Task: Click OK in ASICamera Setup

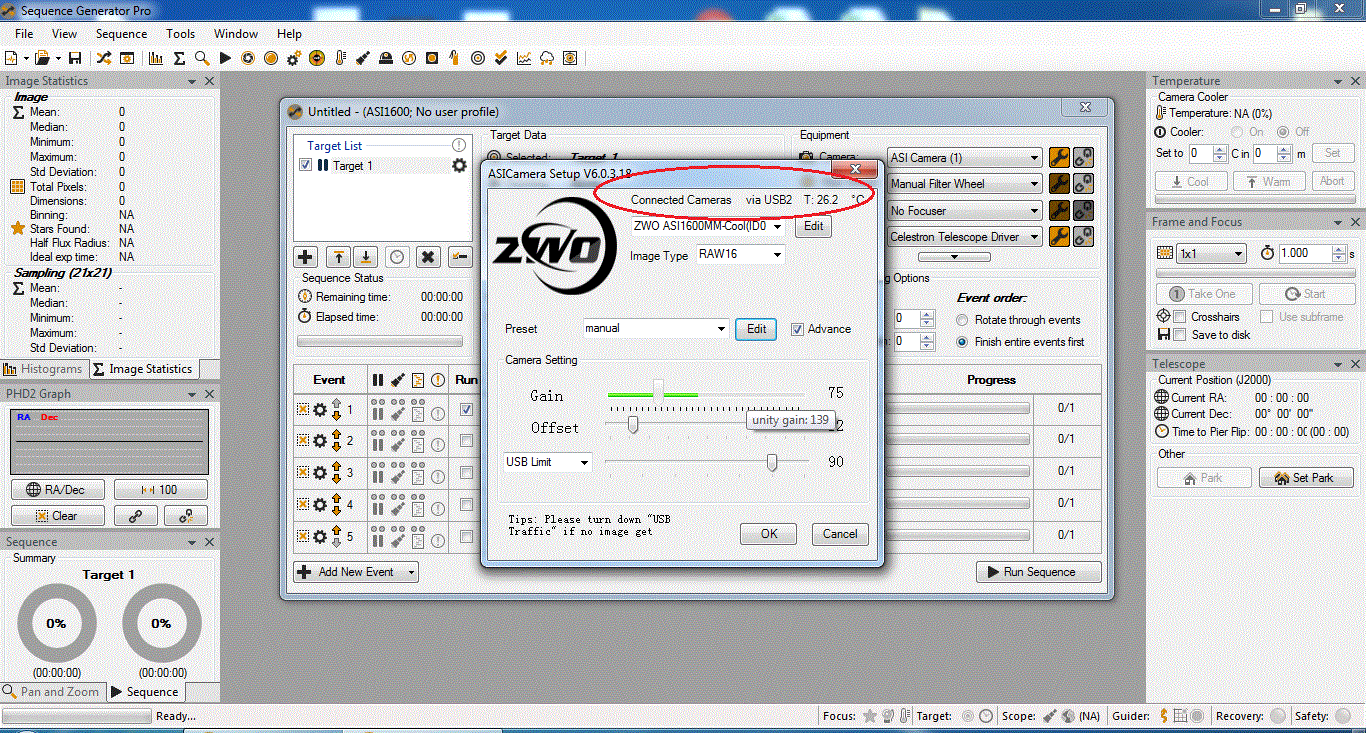Action: coord(768,534)
